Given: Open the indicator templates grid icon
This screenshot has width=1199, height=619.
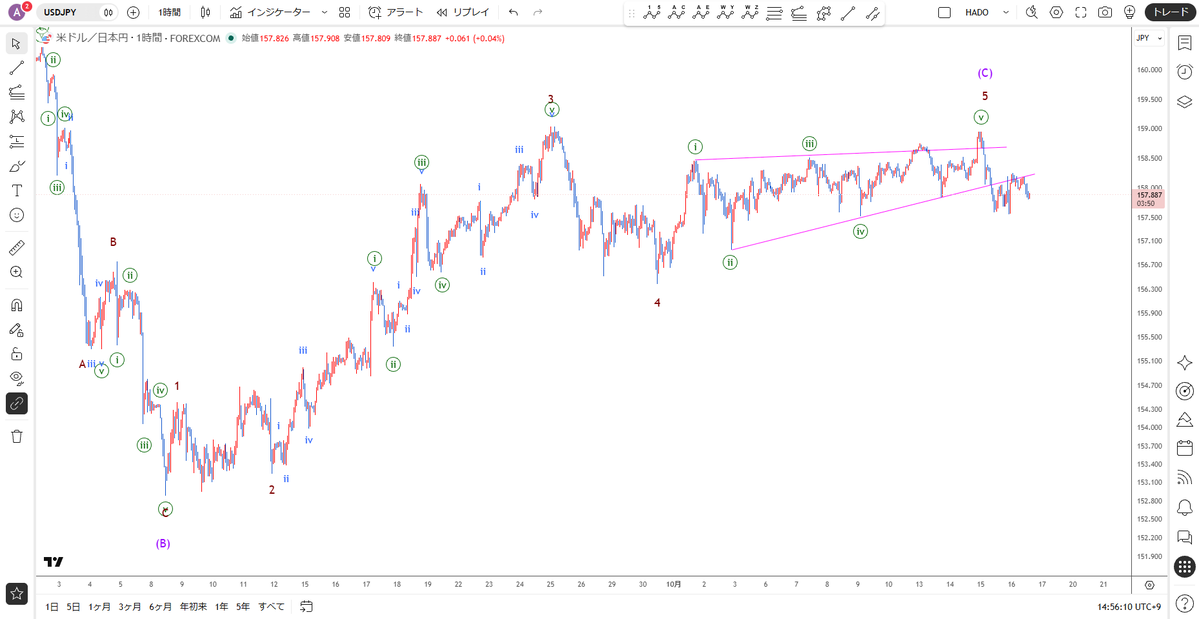Looking at the screenshot, I should click(x=344, y=12).
